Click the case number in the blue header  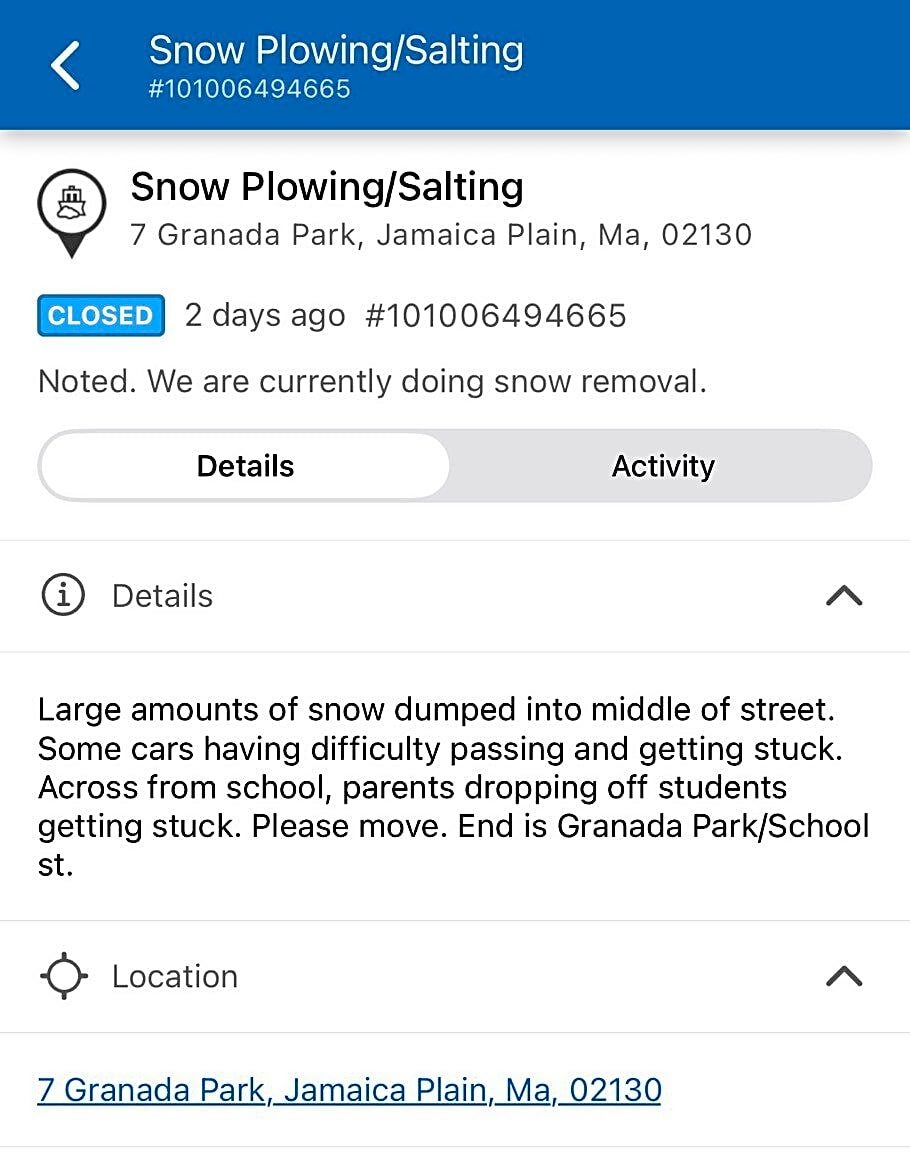pyautogui.click(x=249, y=89)
